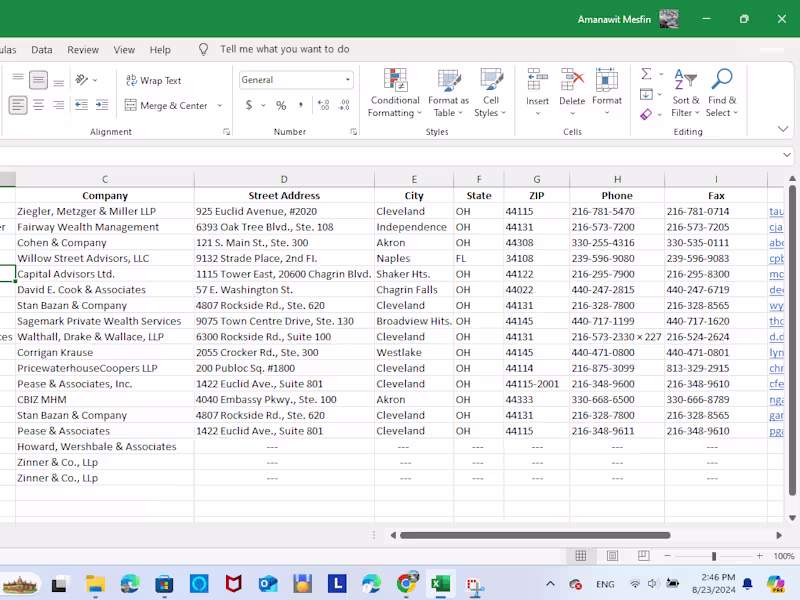
Task: Click the zoom slider handle in status bar
Action: point(713,556)
